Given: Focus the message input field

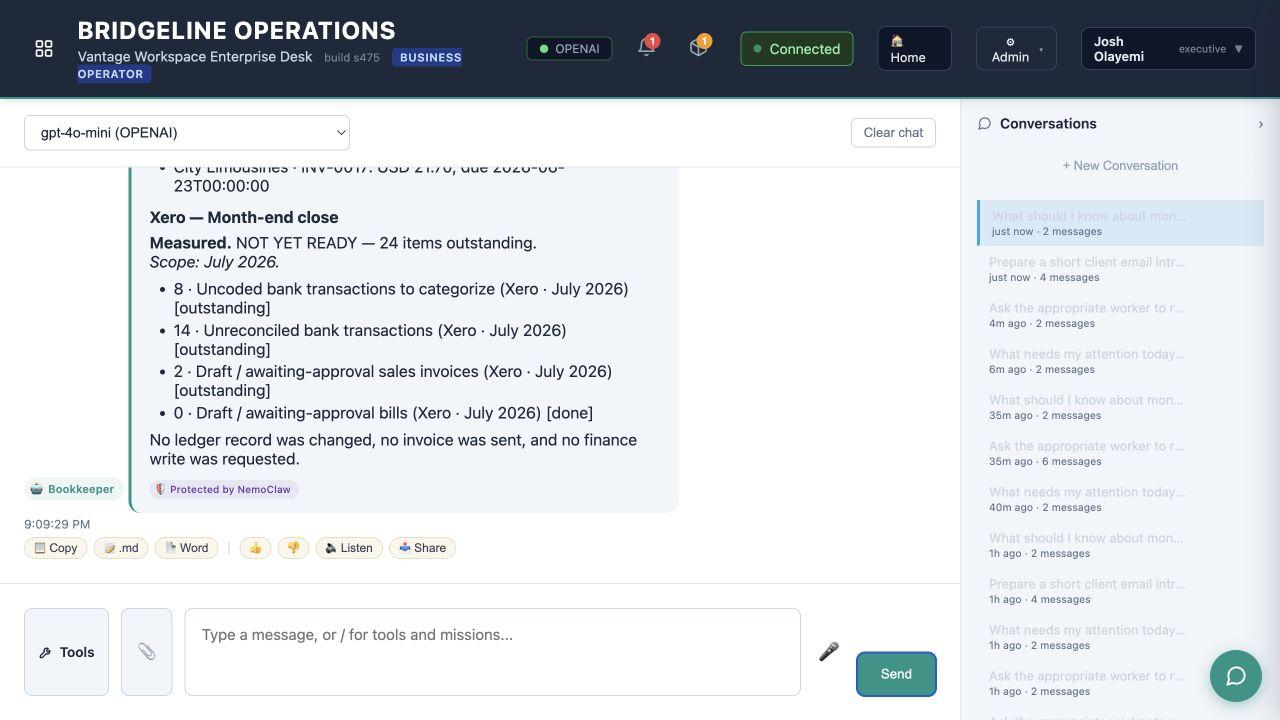Looking at the screenshot, I should coord(492,652).
